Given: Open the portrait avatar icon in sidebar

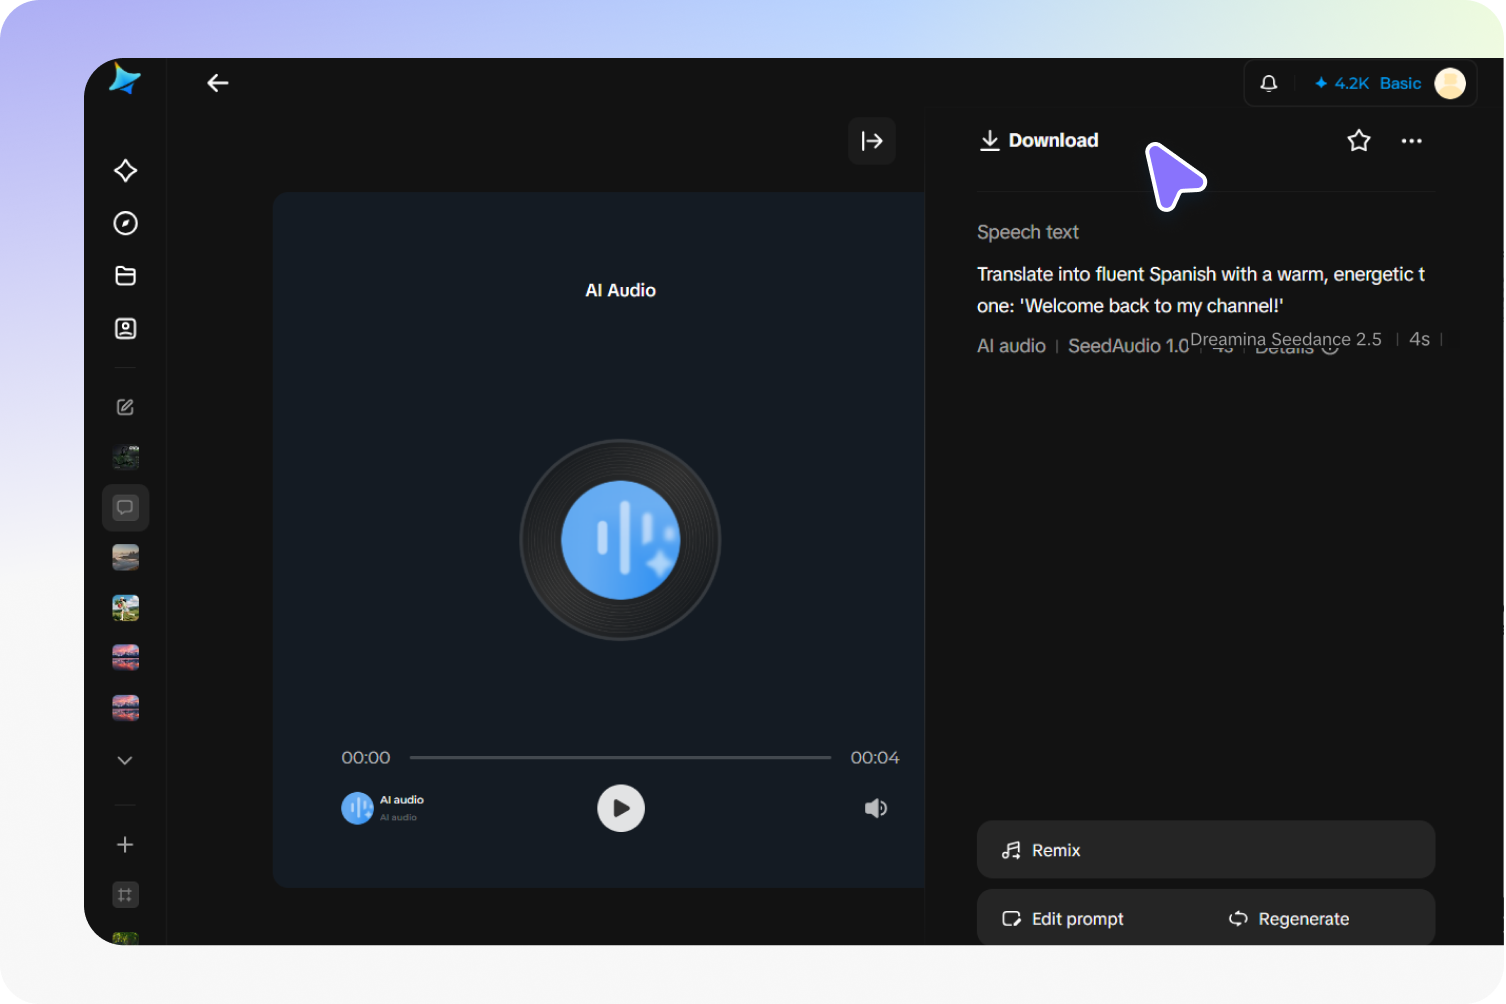Looking at the screenshot, I should pos(125,328).
